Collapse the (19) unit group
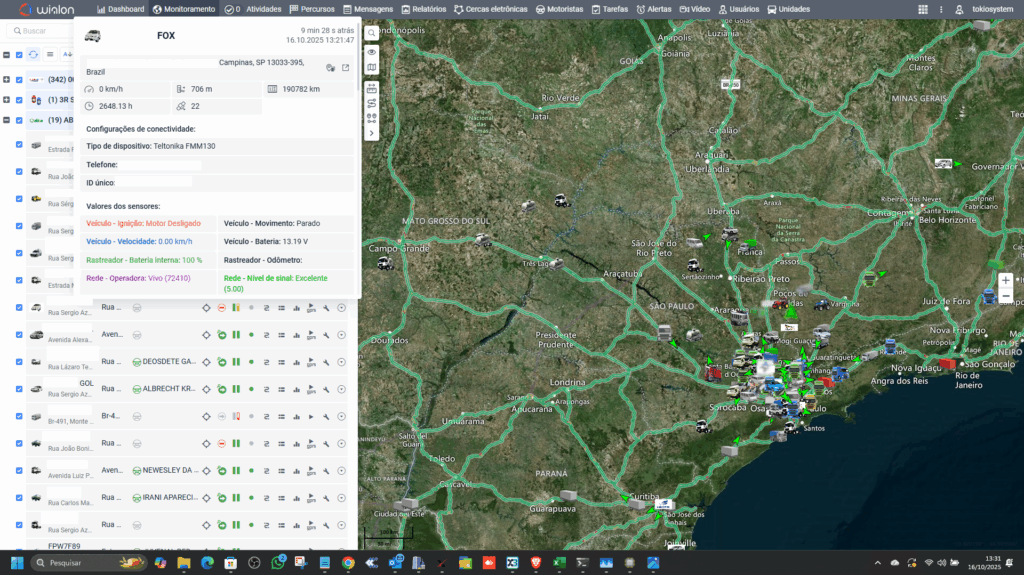This screenshot has width=1024, height=575. click(7, 120)
